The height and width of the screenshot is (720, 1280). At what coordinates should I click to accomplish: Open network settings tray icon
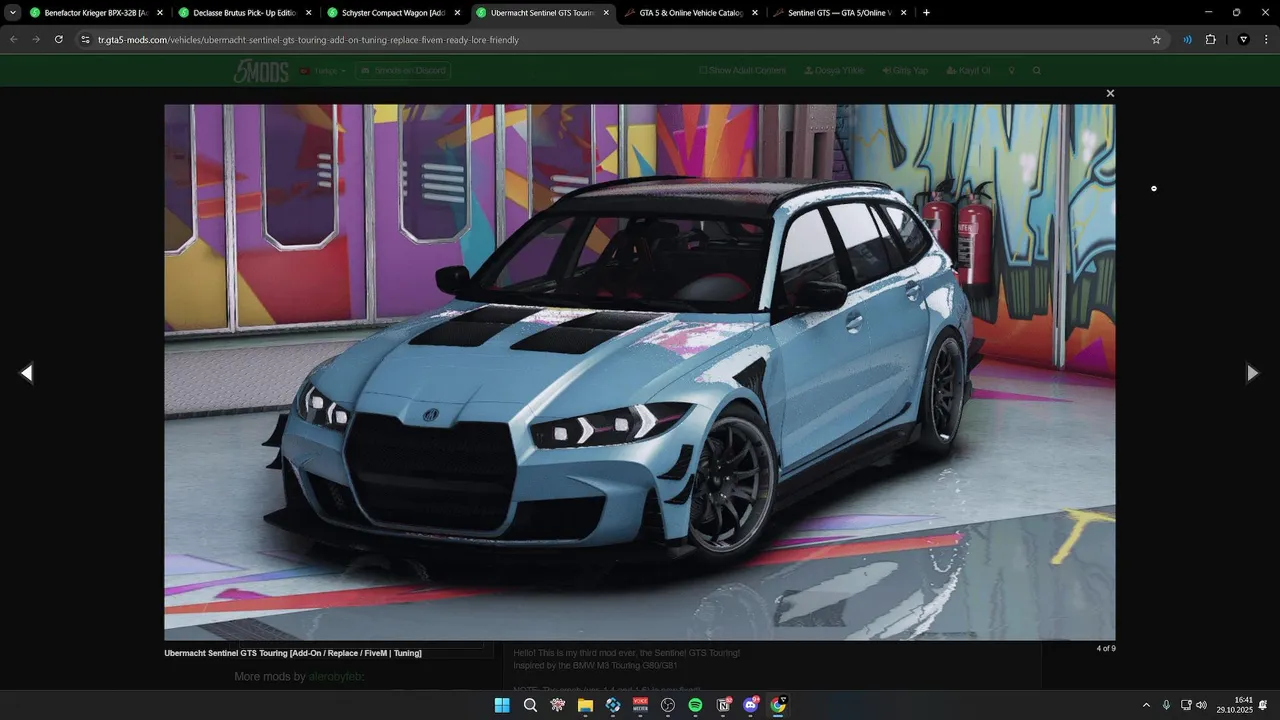1186,705
